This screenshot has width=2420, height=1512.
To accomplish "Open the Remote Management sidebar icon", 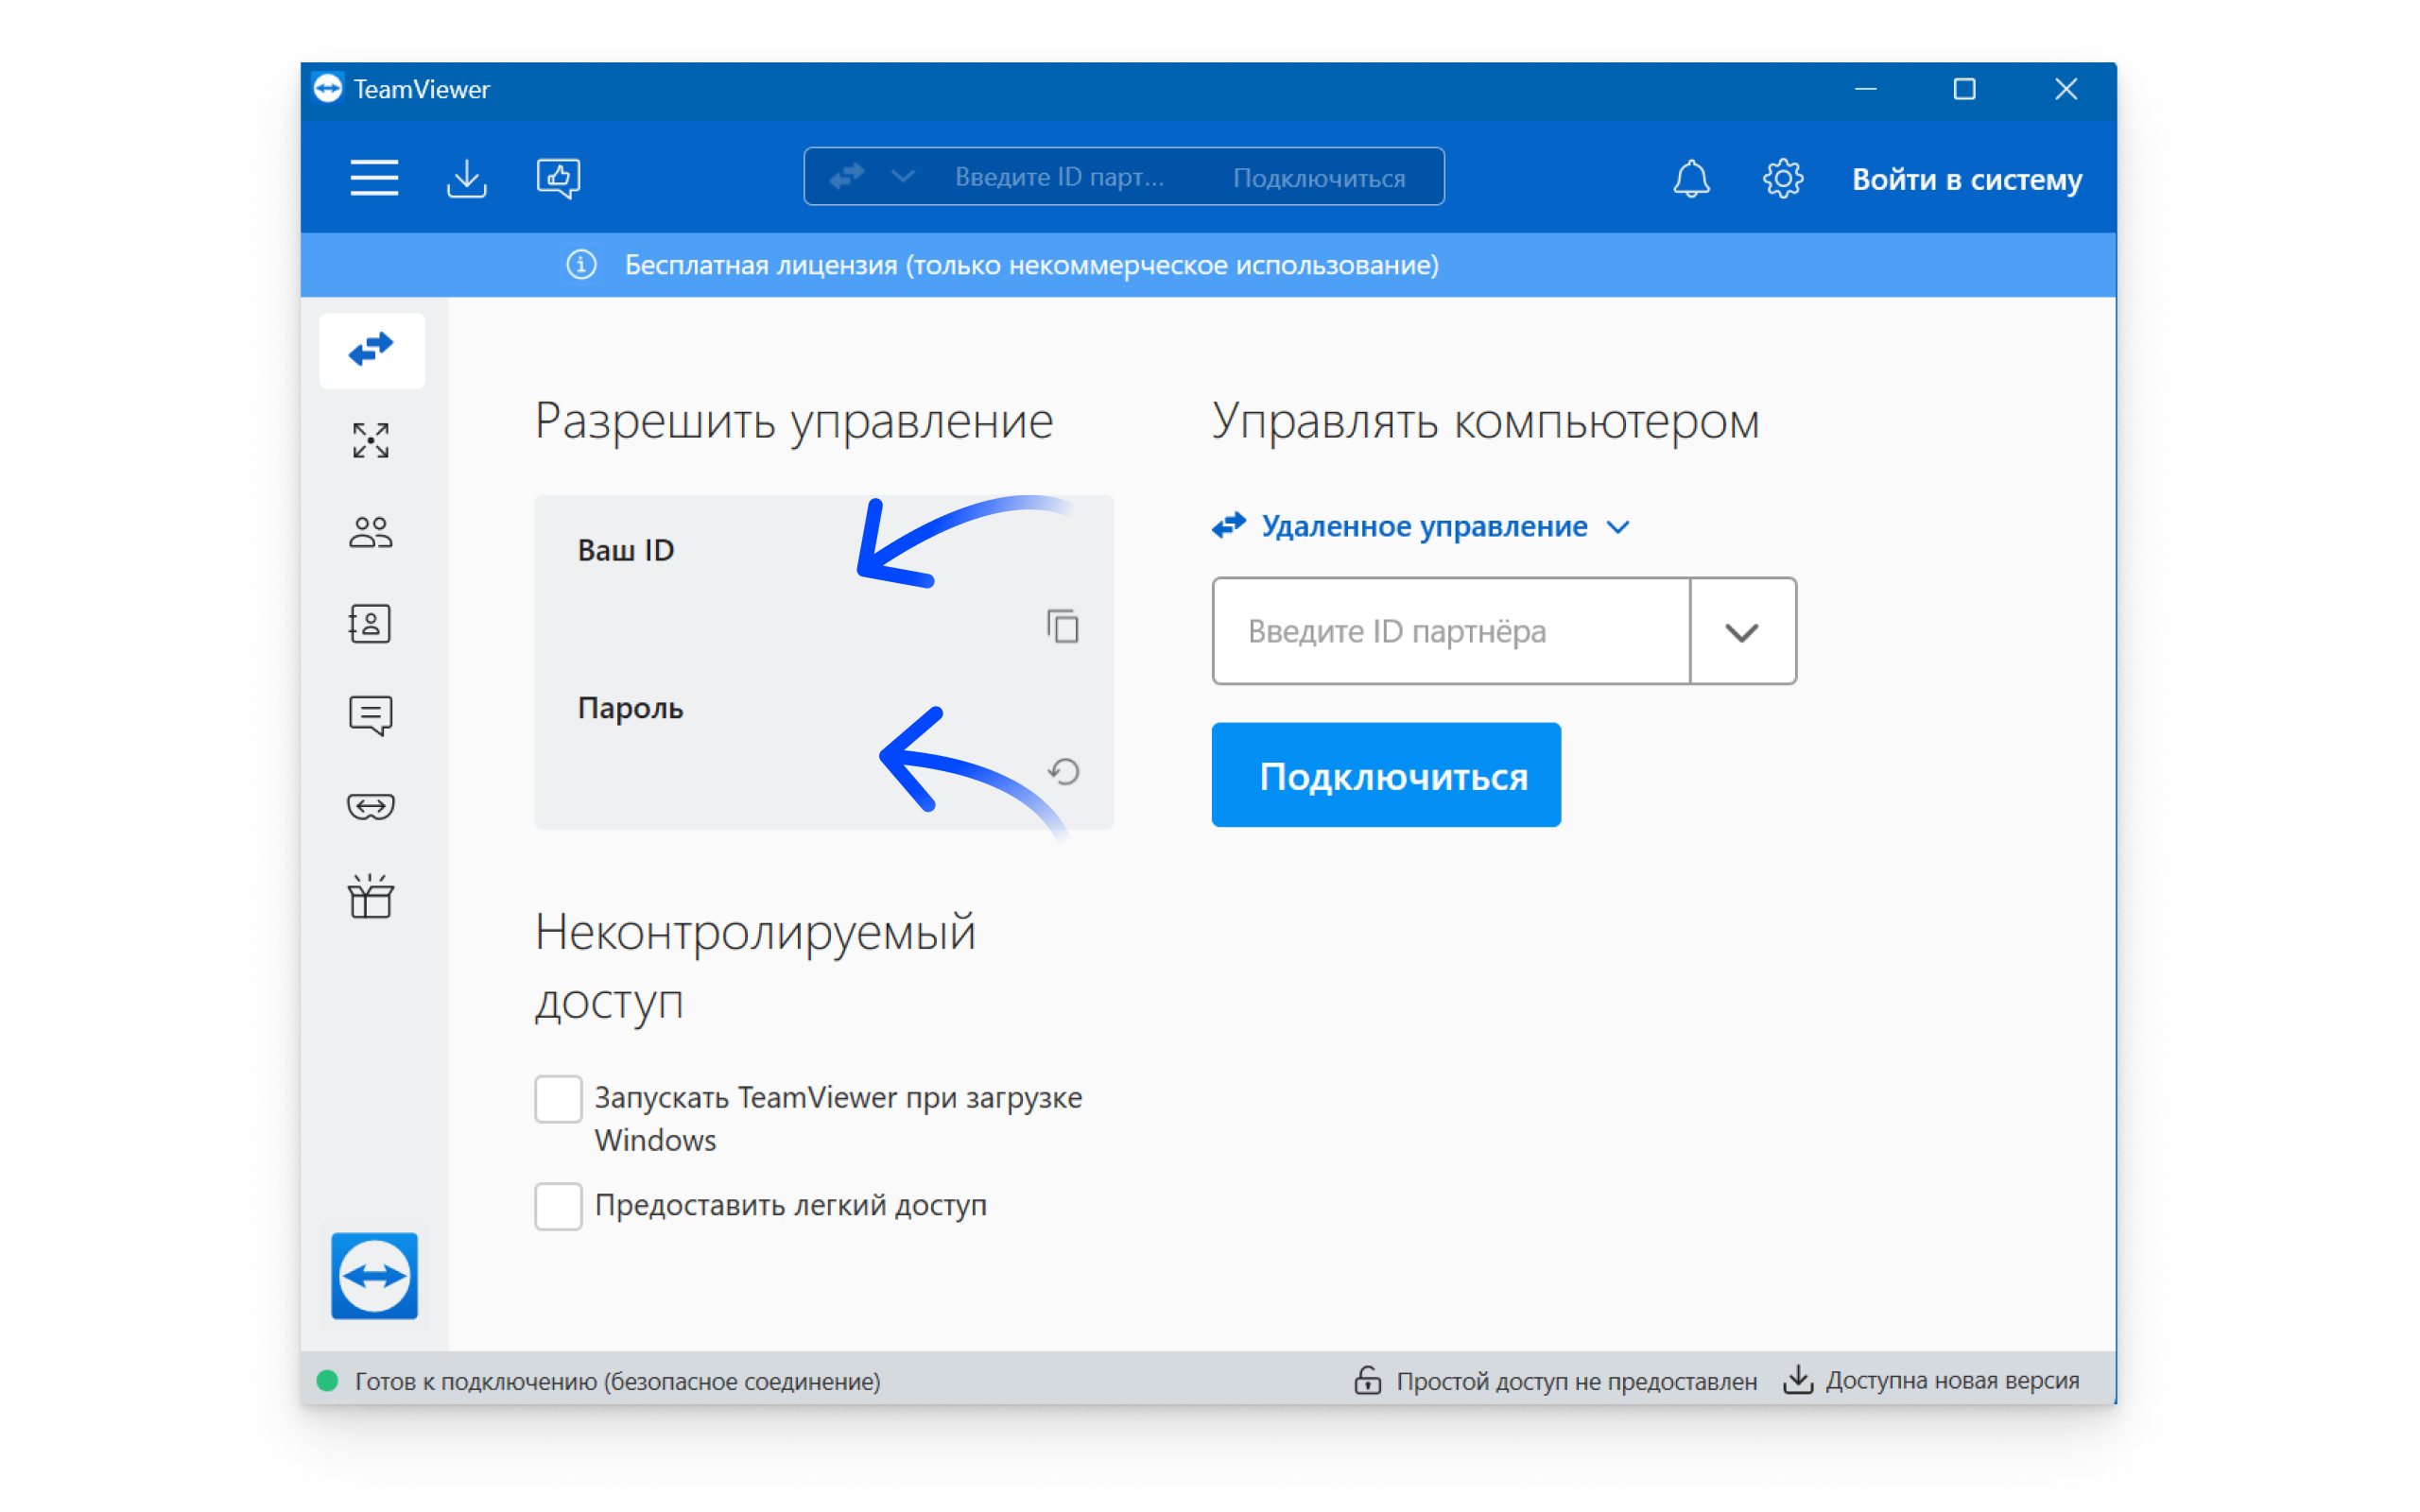I will click(371, 440).
